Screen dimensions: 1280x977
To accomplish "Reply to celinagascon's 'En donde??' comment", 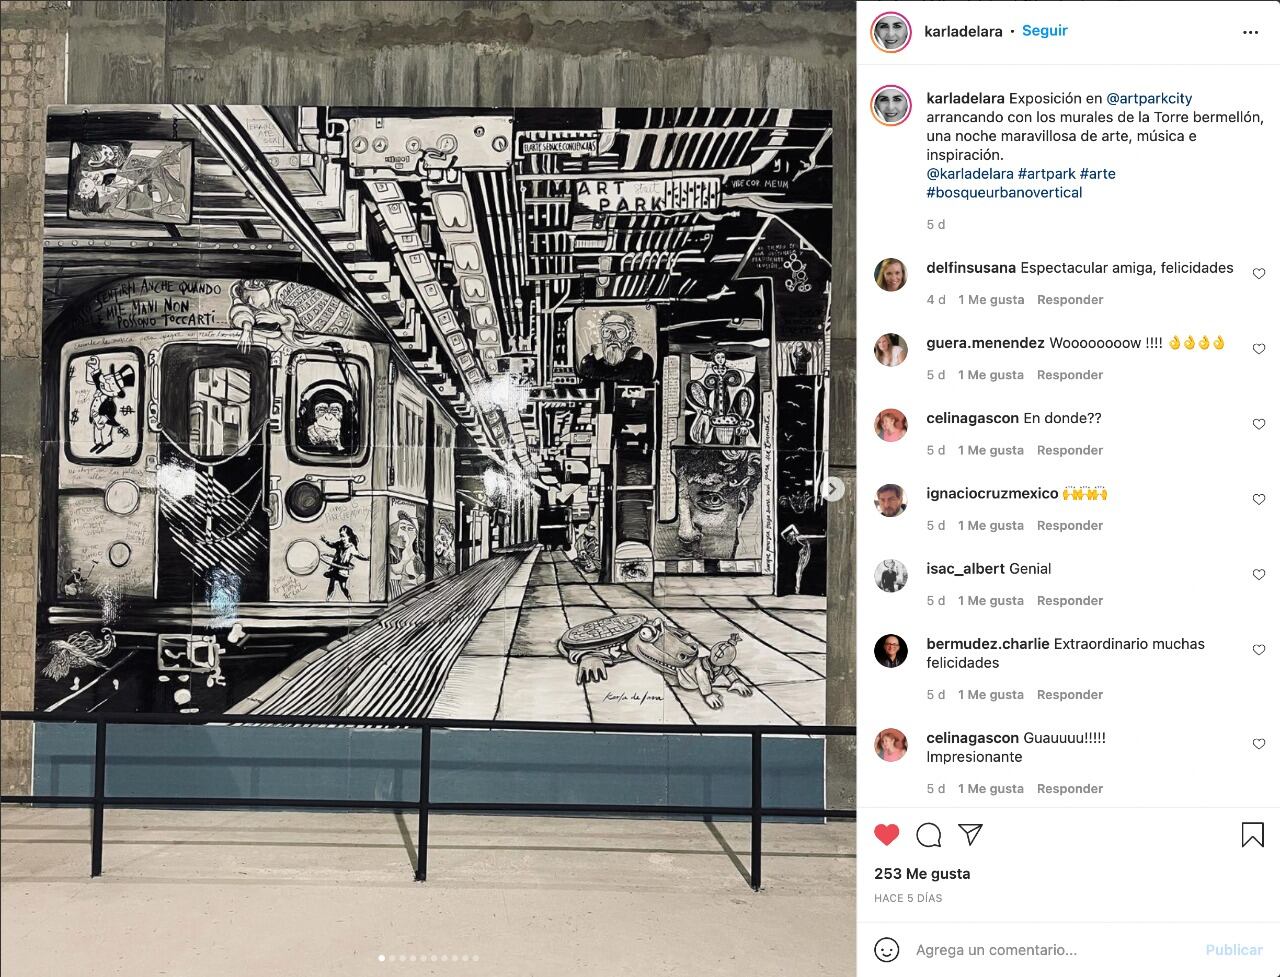I will (x=1070, y=450).
